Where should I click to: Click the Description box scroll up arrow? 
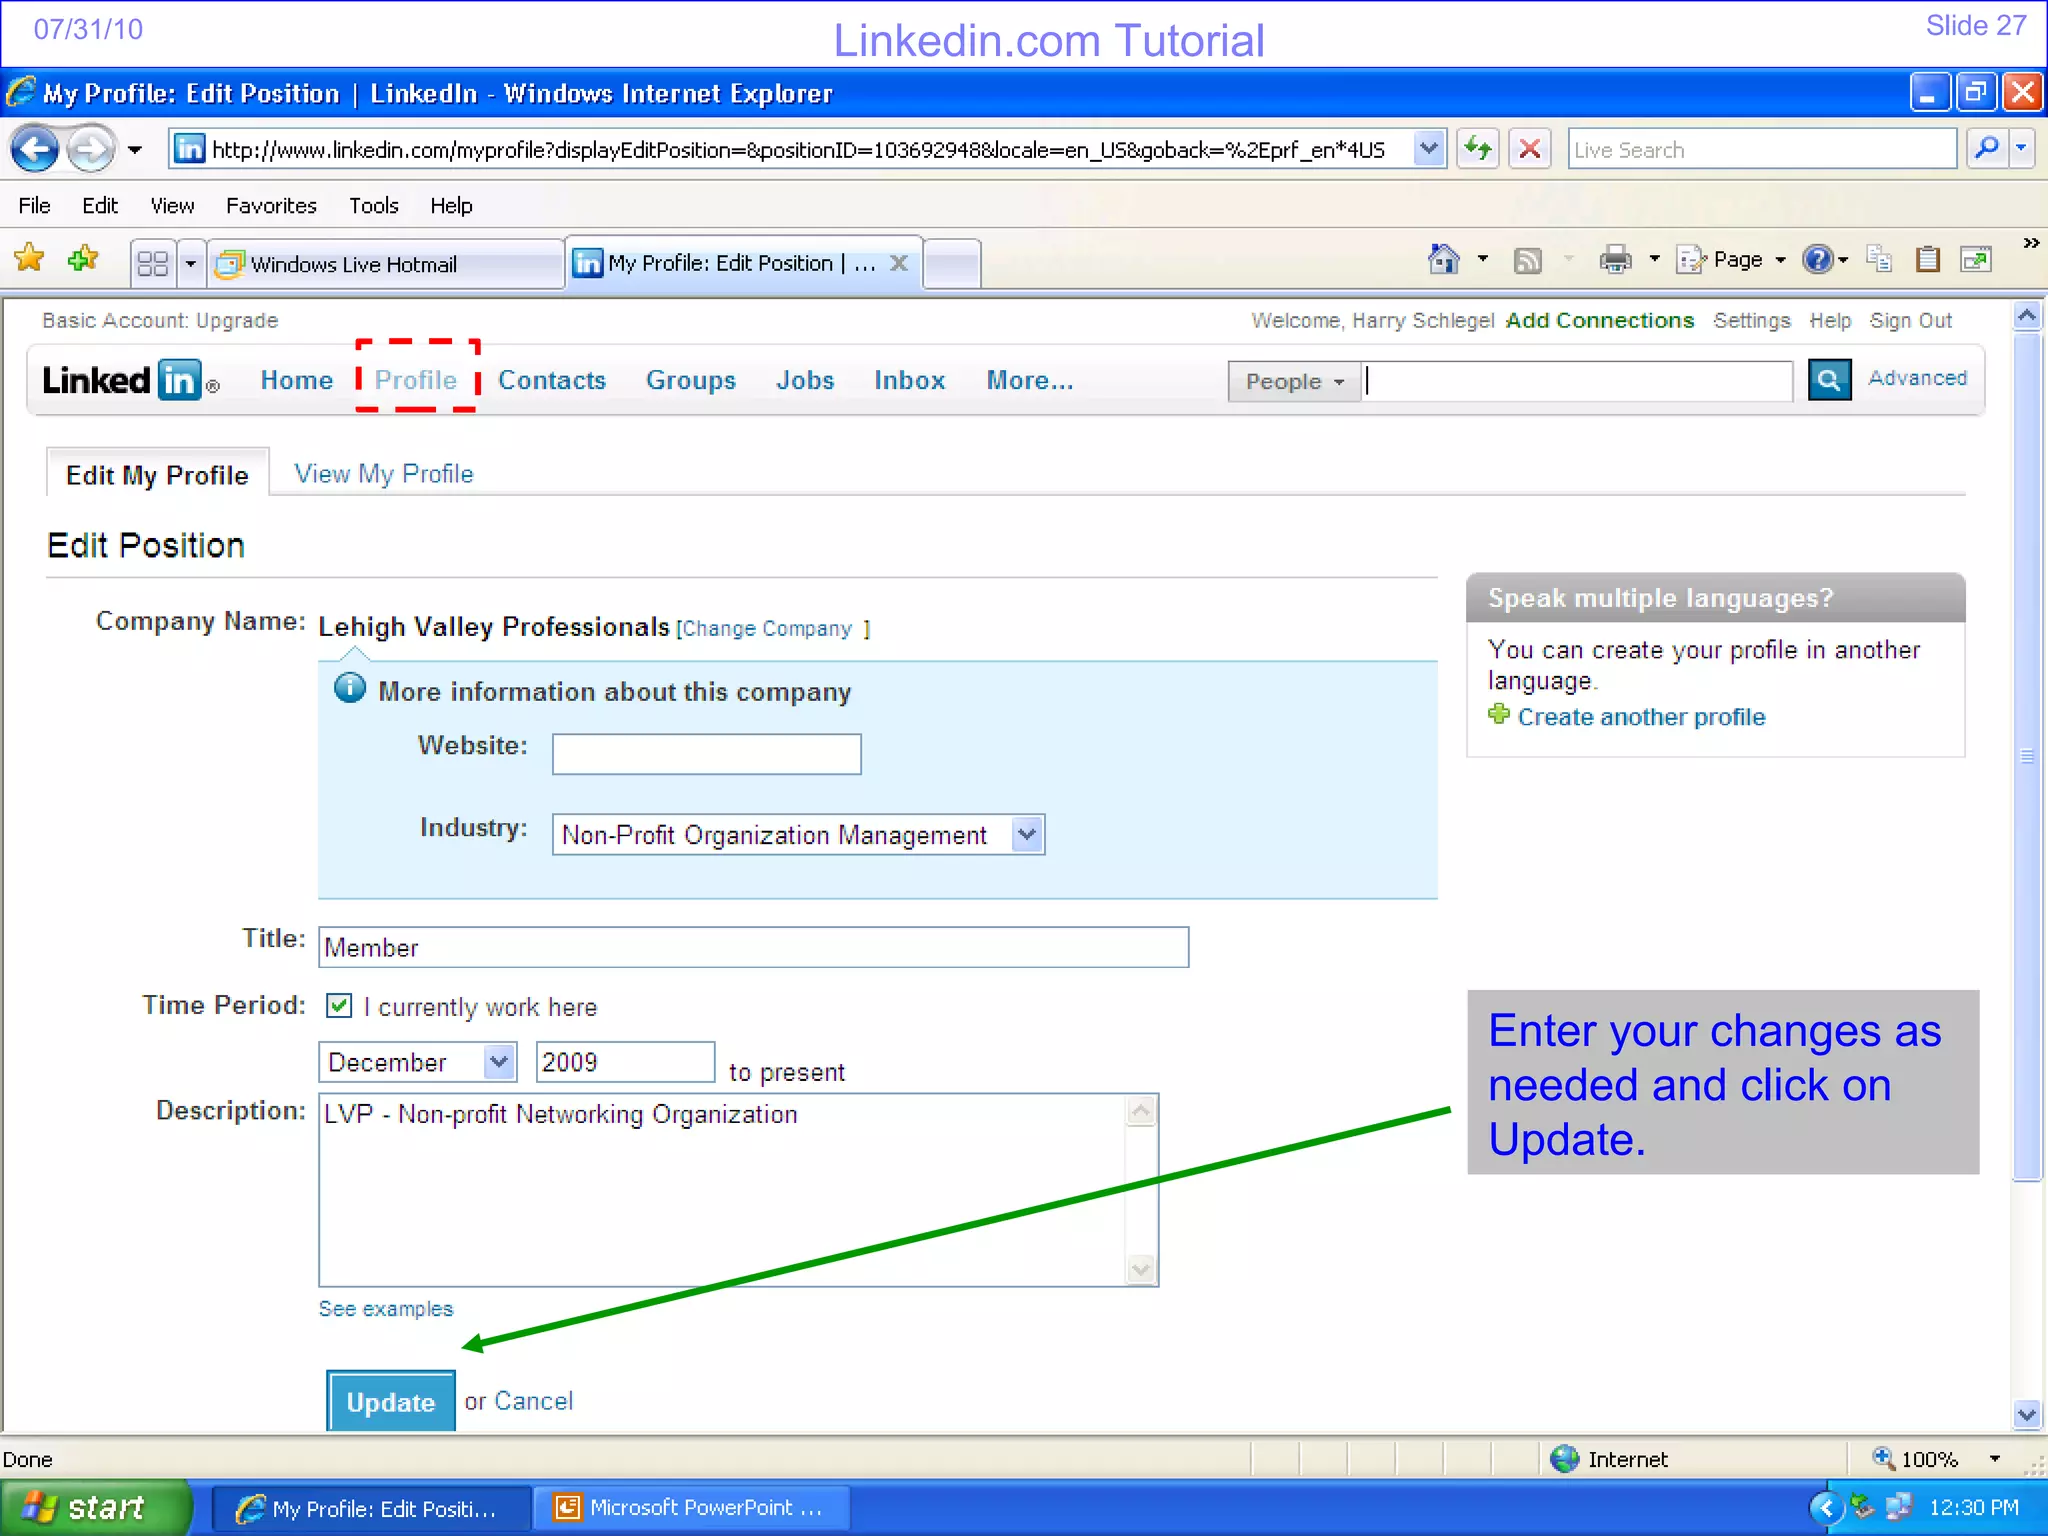point(1141,1111)
